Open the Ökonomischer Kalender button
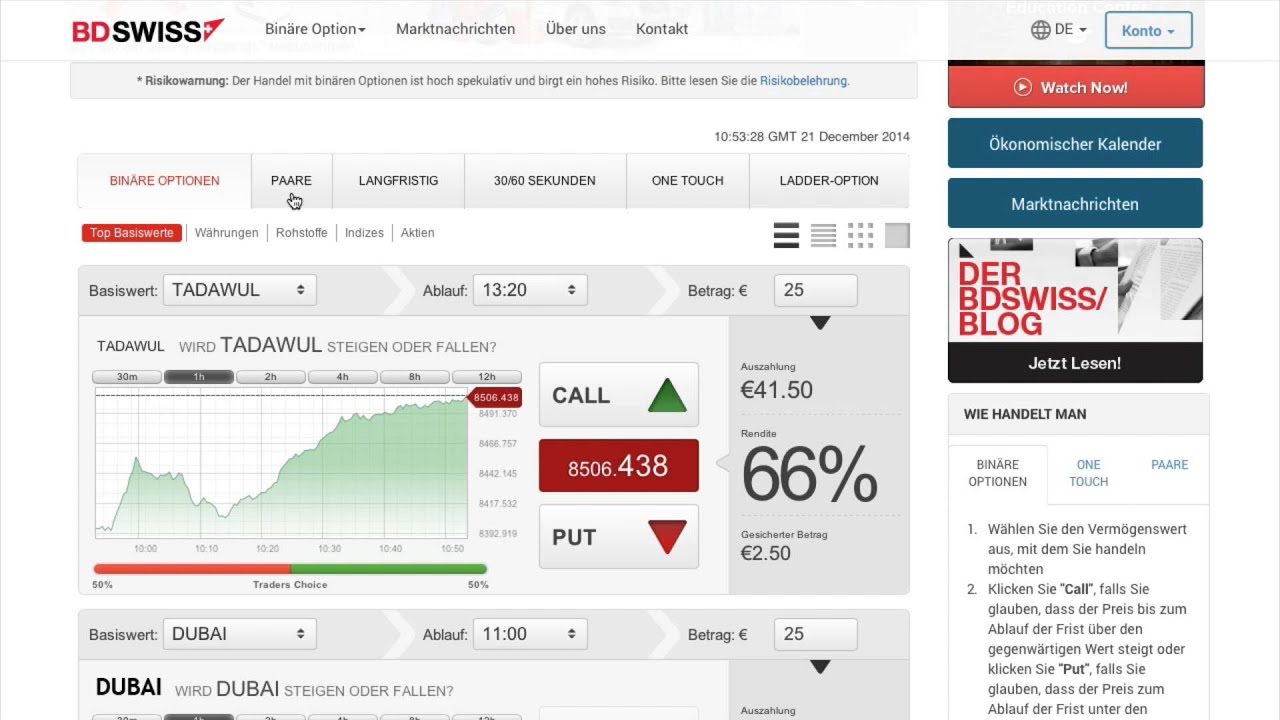1280x720 pixels. click(1075, 143)
